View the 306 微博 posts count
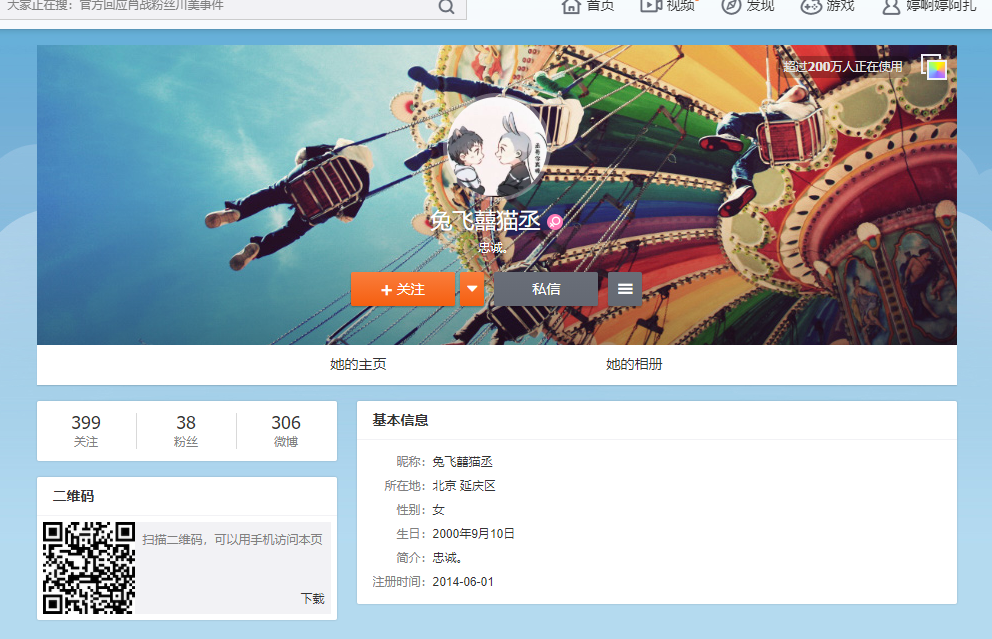This screenshot has width=992, height=639. click(x=286, y=431)
